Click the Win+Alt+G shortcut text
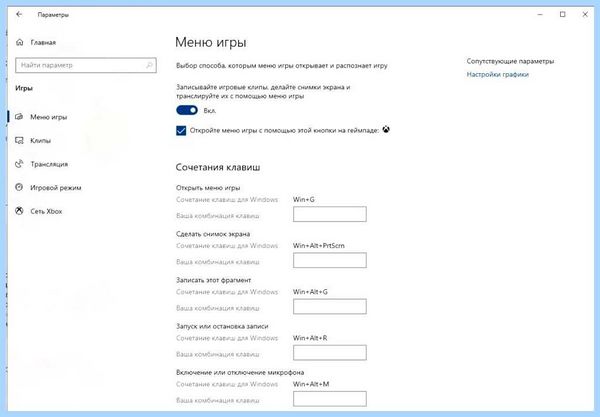 (x=310, y=292)
